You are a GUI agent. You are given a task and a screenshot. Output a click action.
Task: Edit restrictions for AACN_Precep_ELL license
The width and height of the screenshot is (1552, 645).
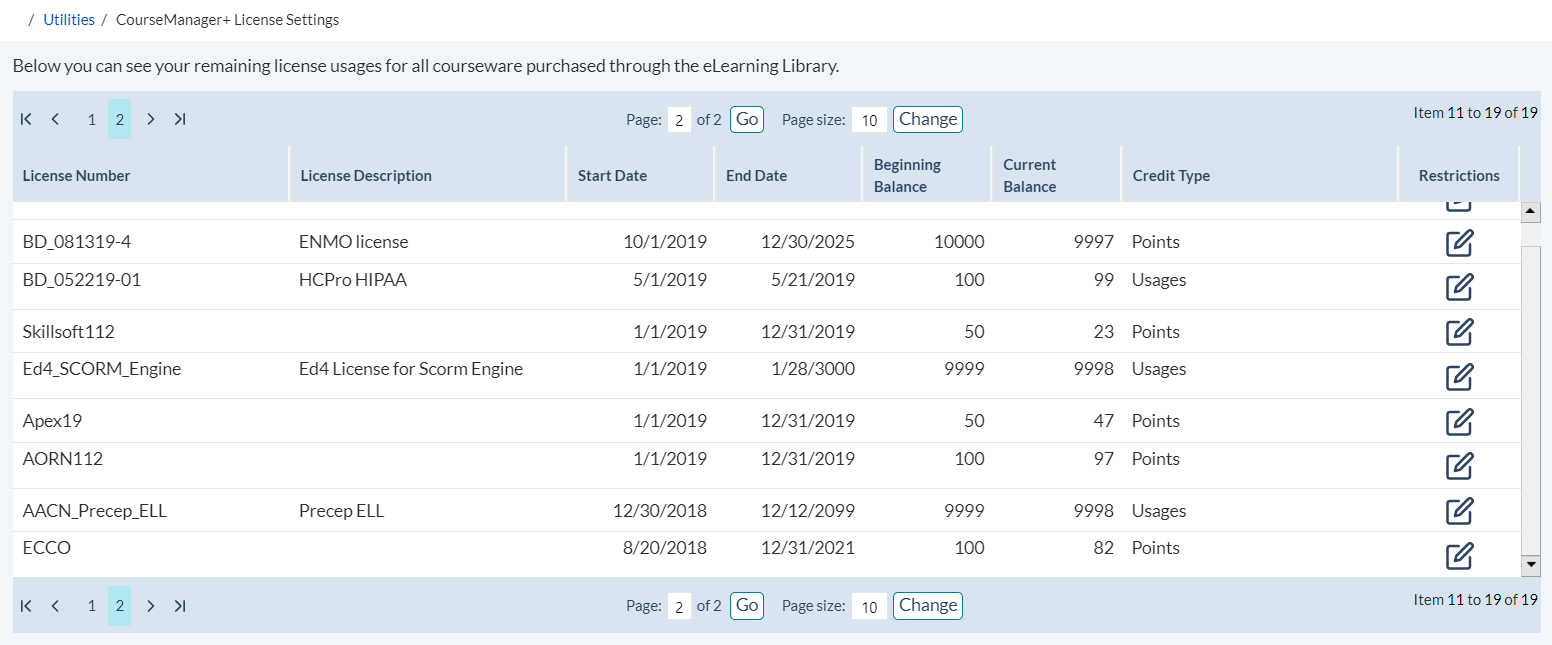[x=1459, y=511]
